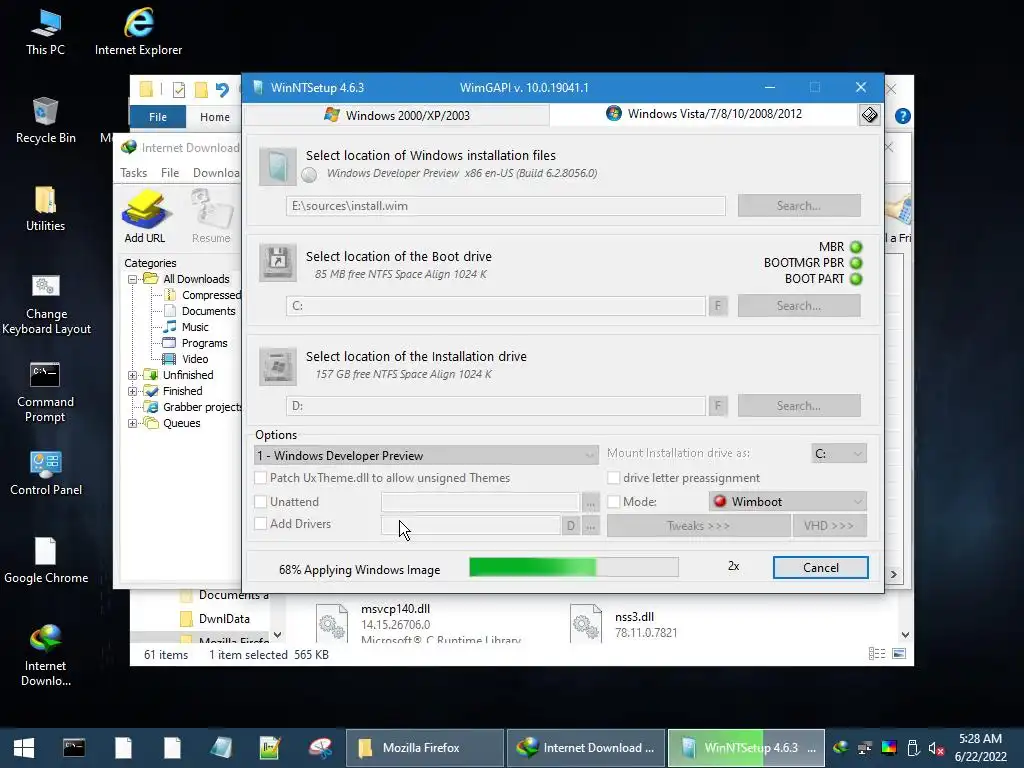Launch Google Chrome desktop shortcut
Viewport: 1024px width, 768px height.
tap(46, 561)
